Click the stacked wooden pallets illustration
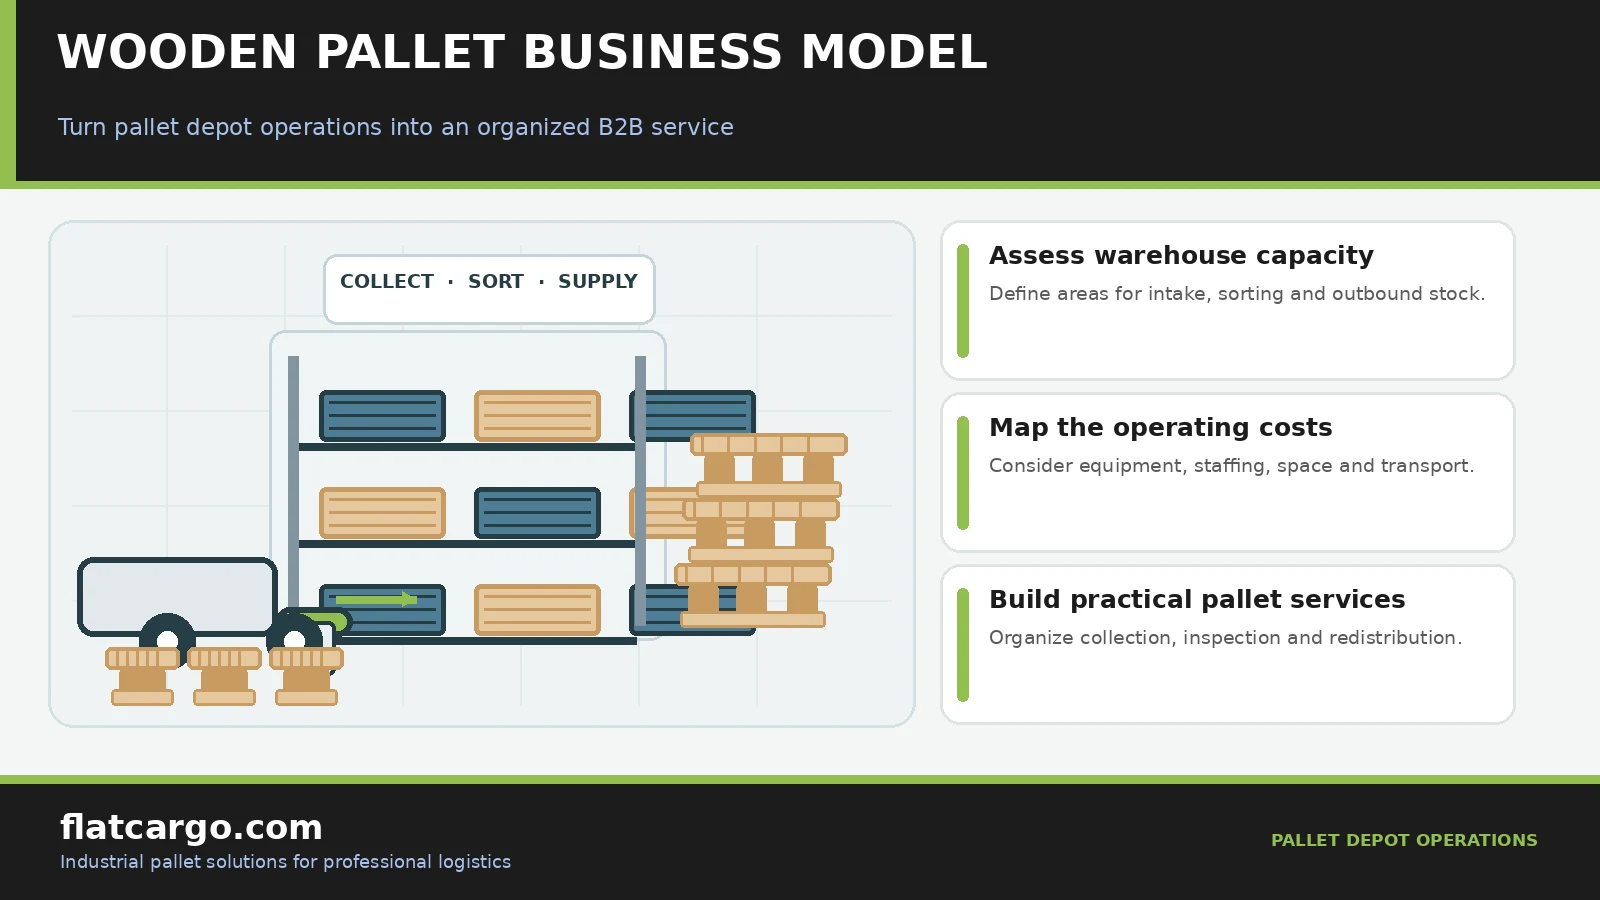Image resolution: width=1600 pixels, height=900 pixels. point(761,530)
